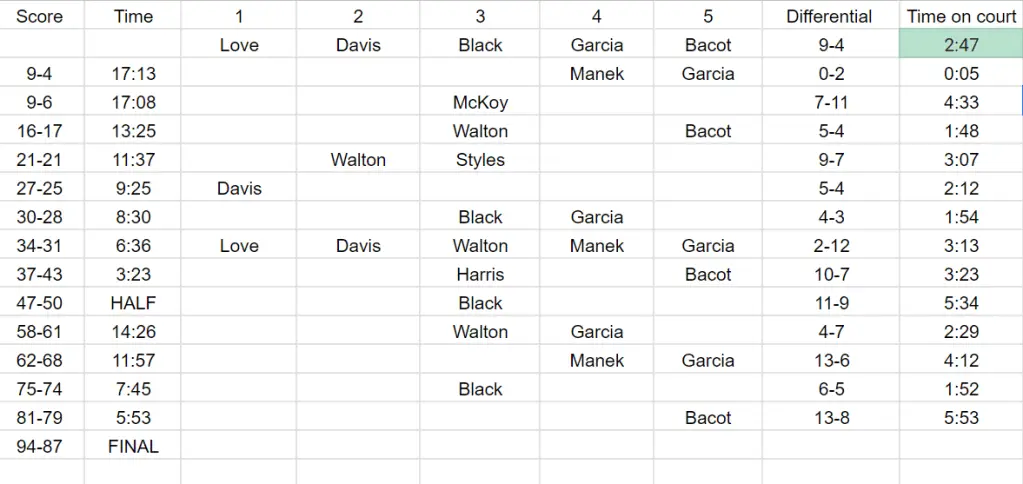
Task: Click the Score column header cell
Action: click(x=40, y=16)
